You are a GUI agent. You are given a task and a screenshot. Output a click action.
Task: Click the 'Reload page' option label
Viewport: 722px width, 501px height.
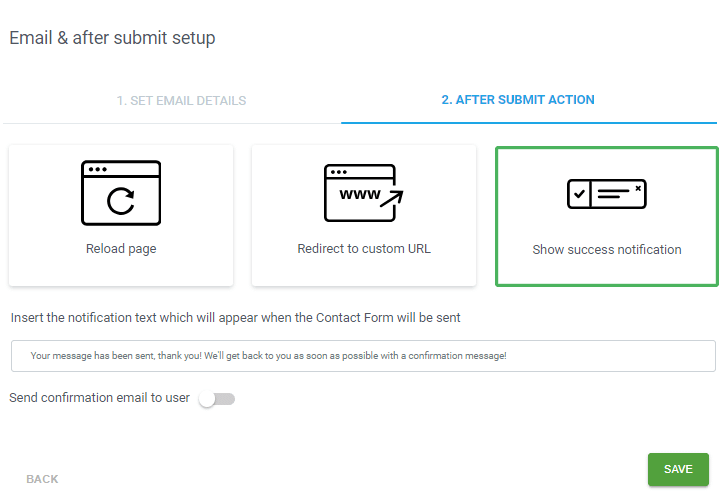121,249
